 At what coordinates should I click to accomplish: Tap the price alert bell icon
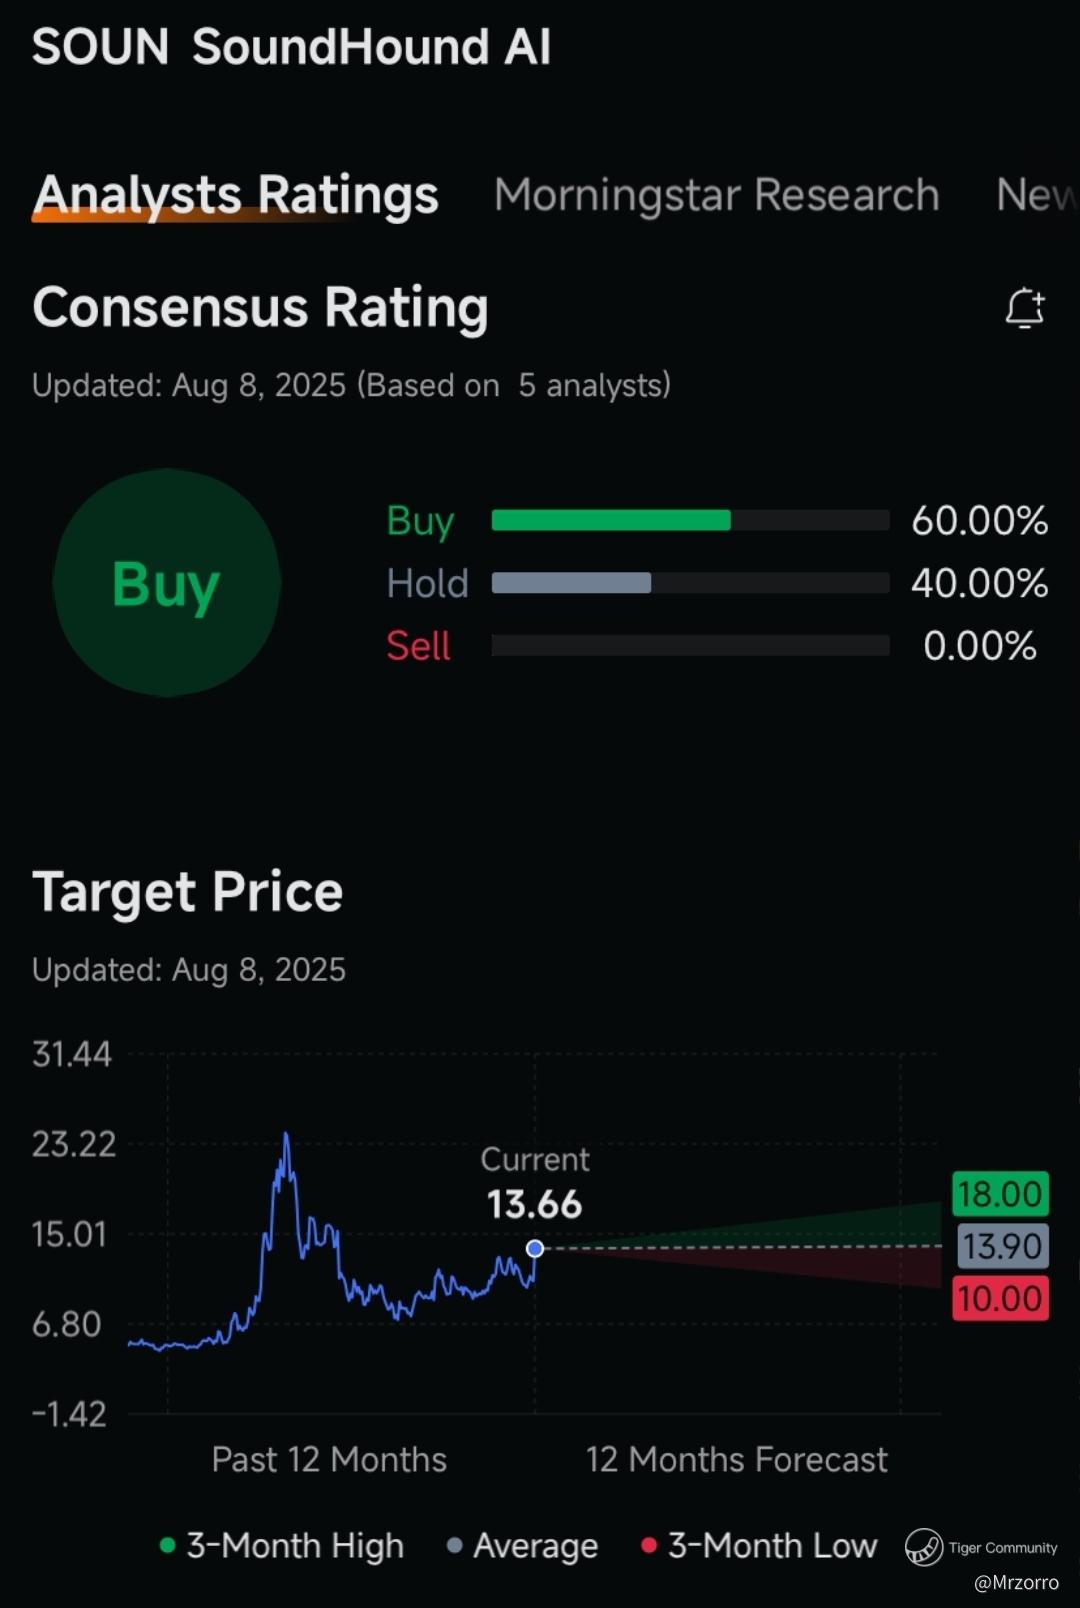[1025, 308]
